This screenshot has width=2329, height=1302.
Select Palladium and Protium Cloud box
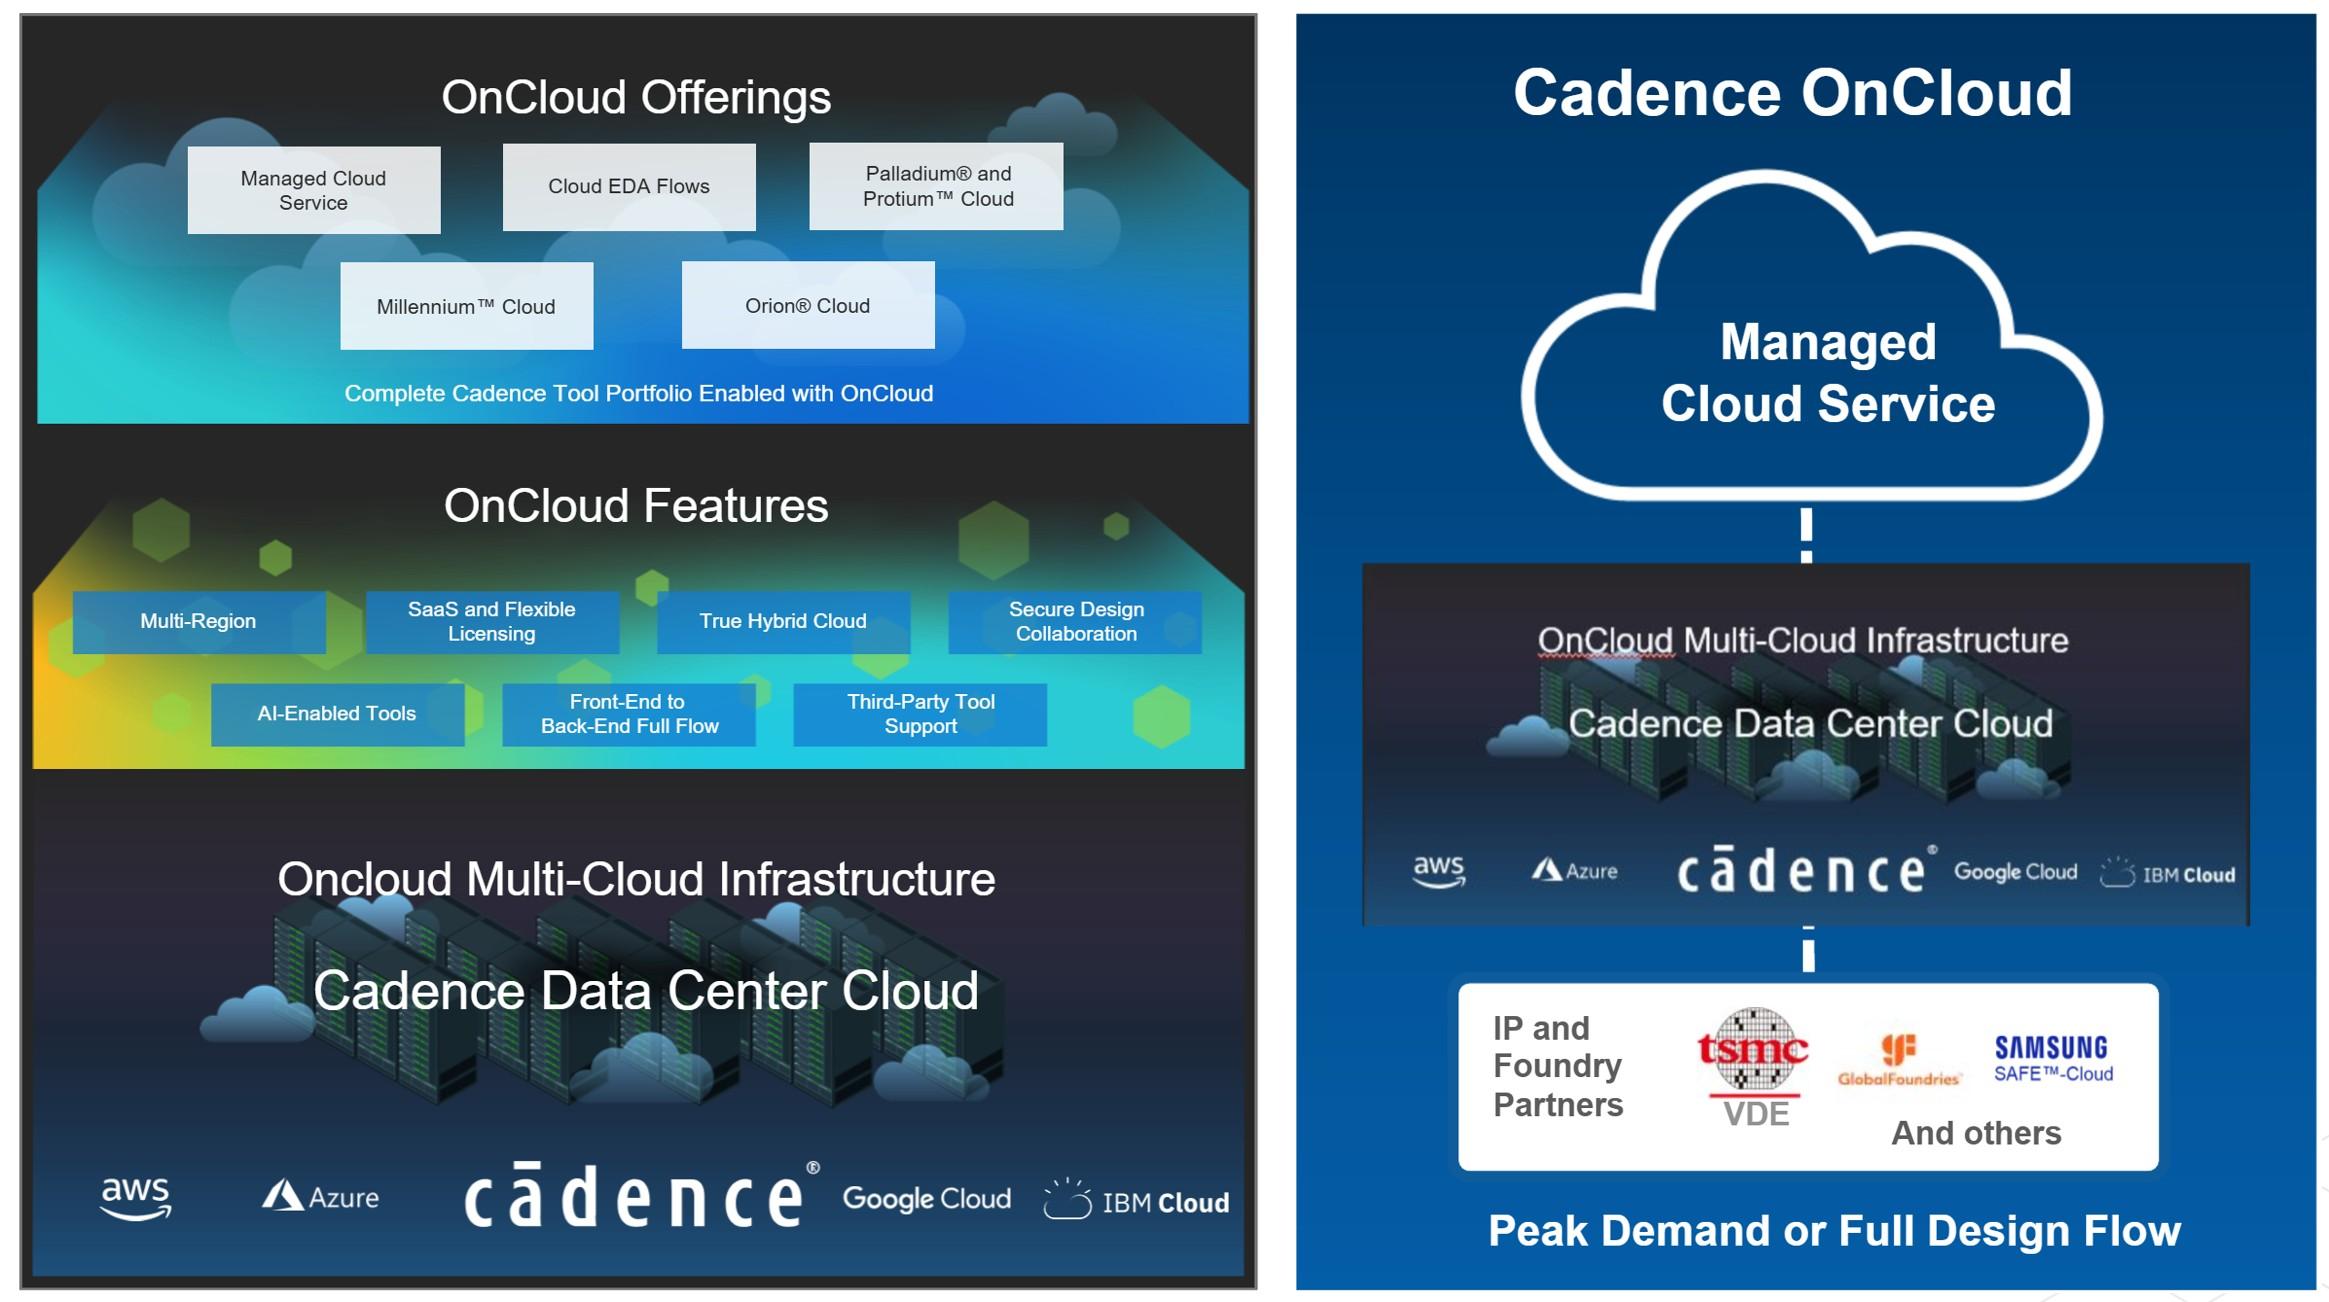(936, 186)
